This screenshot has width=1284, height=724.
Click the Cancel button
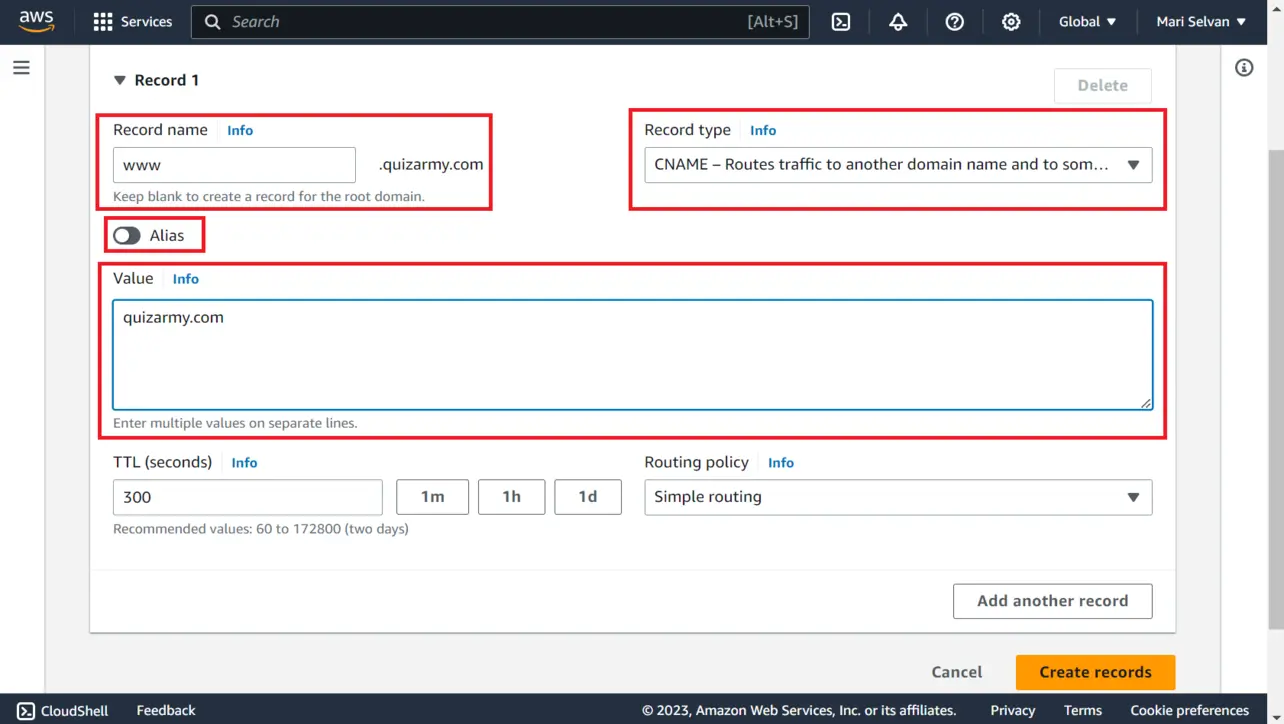[957, 672]
